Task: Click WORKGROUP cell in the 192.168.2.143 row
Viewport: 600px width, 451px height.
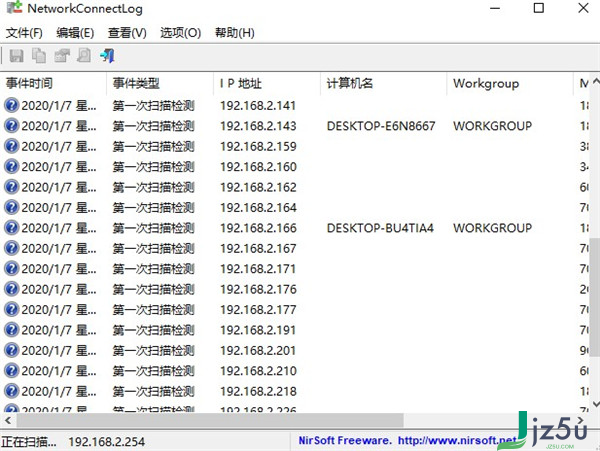Action: click(x=492, y=126)
